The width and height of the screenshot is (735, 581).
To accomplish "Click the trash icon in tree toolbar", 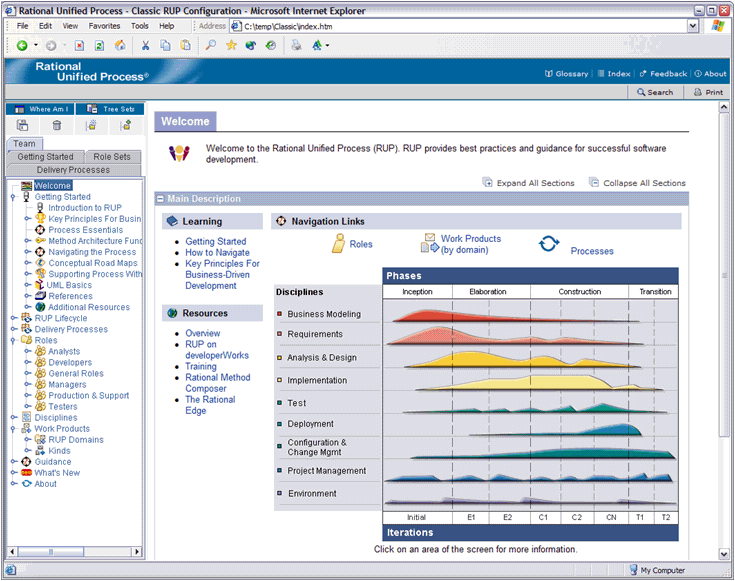I will (57, 125).
